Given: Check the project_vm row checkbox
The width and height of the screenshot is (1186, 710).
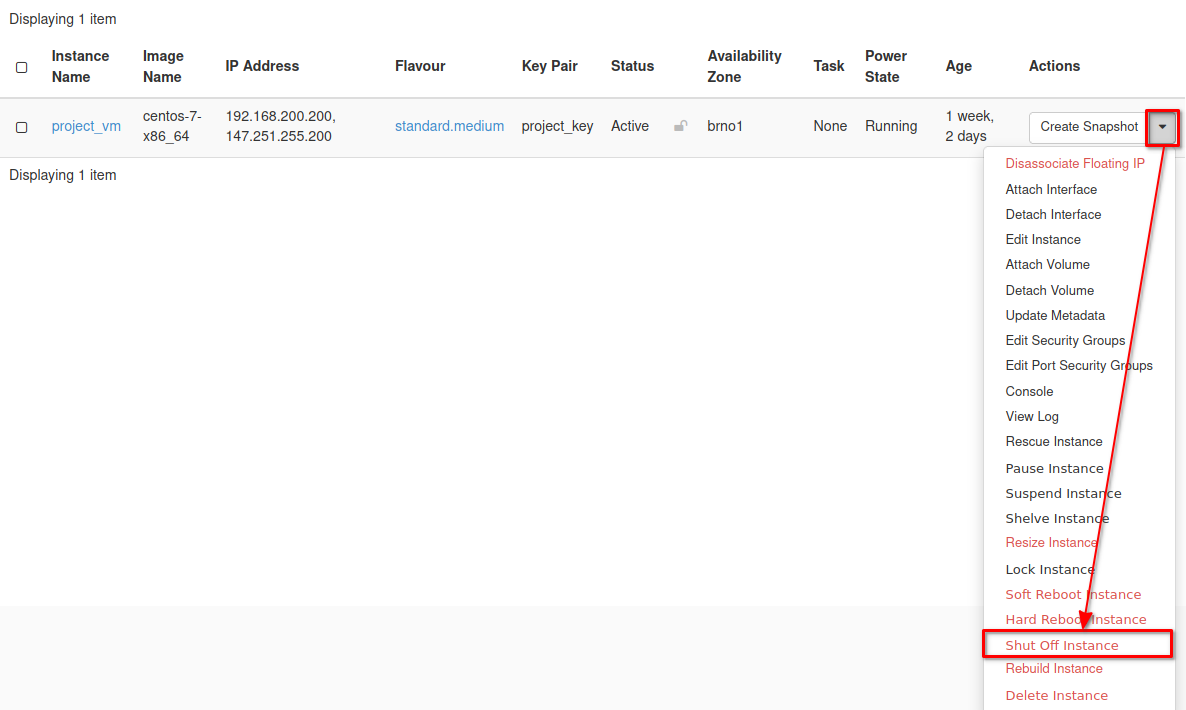Looking at the screenshot, I should 22,127.
